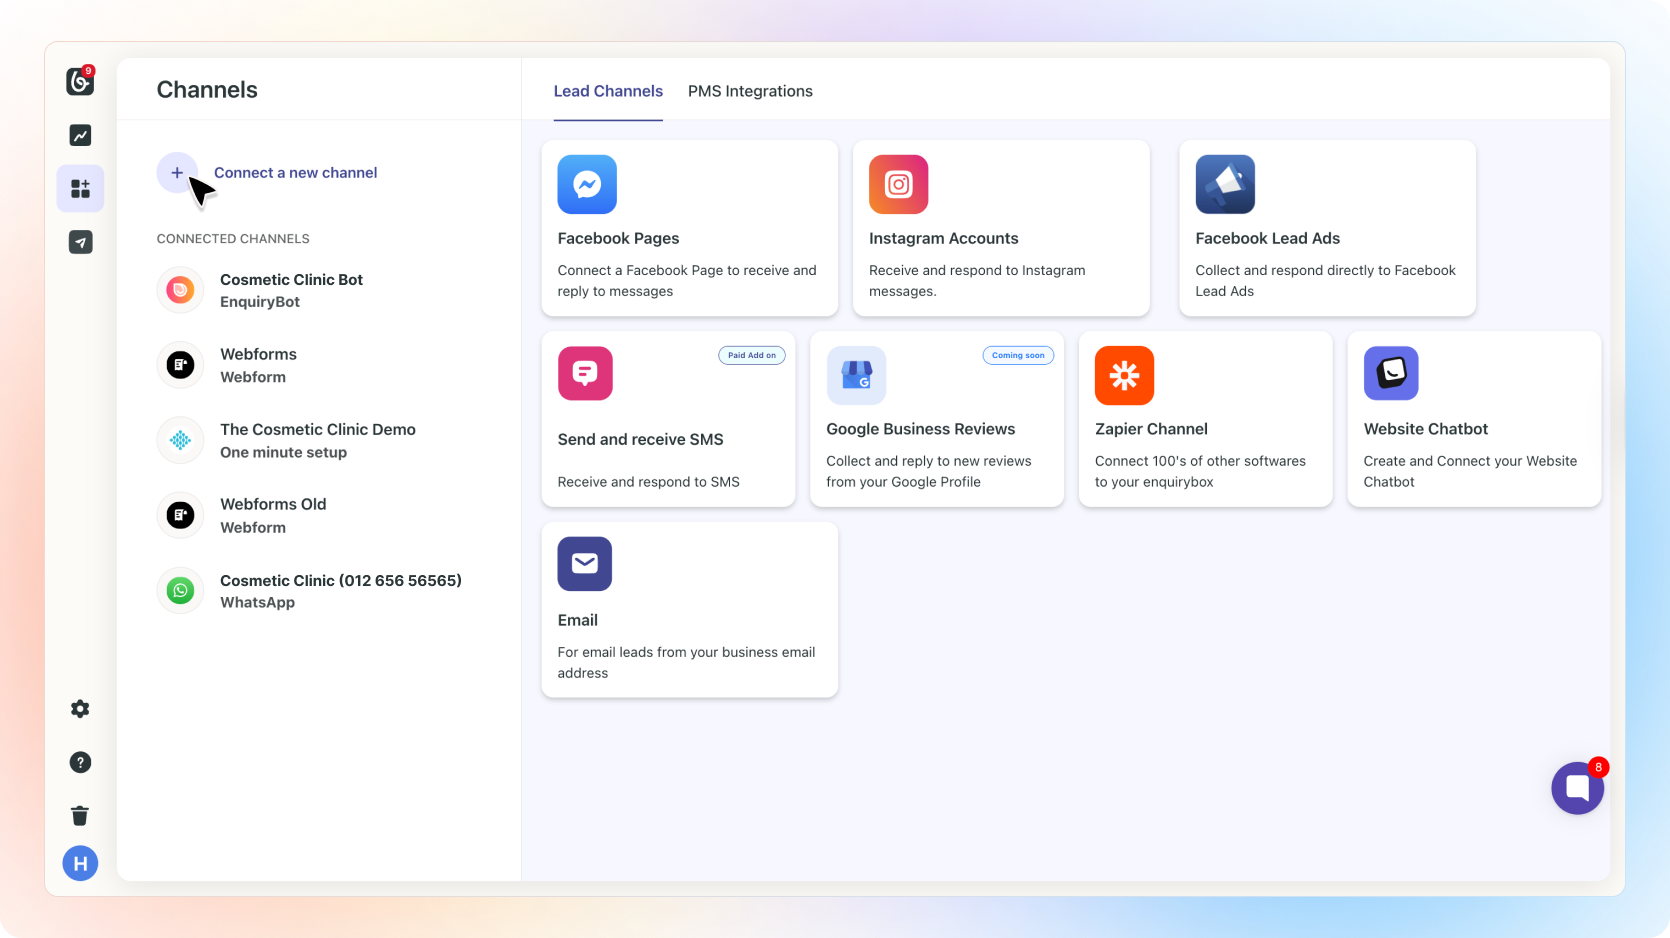The image size is (1670, 938).
Task: Click 'Receive and respond to SMS' description
Action: click(648, 482)
